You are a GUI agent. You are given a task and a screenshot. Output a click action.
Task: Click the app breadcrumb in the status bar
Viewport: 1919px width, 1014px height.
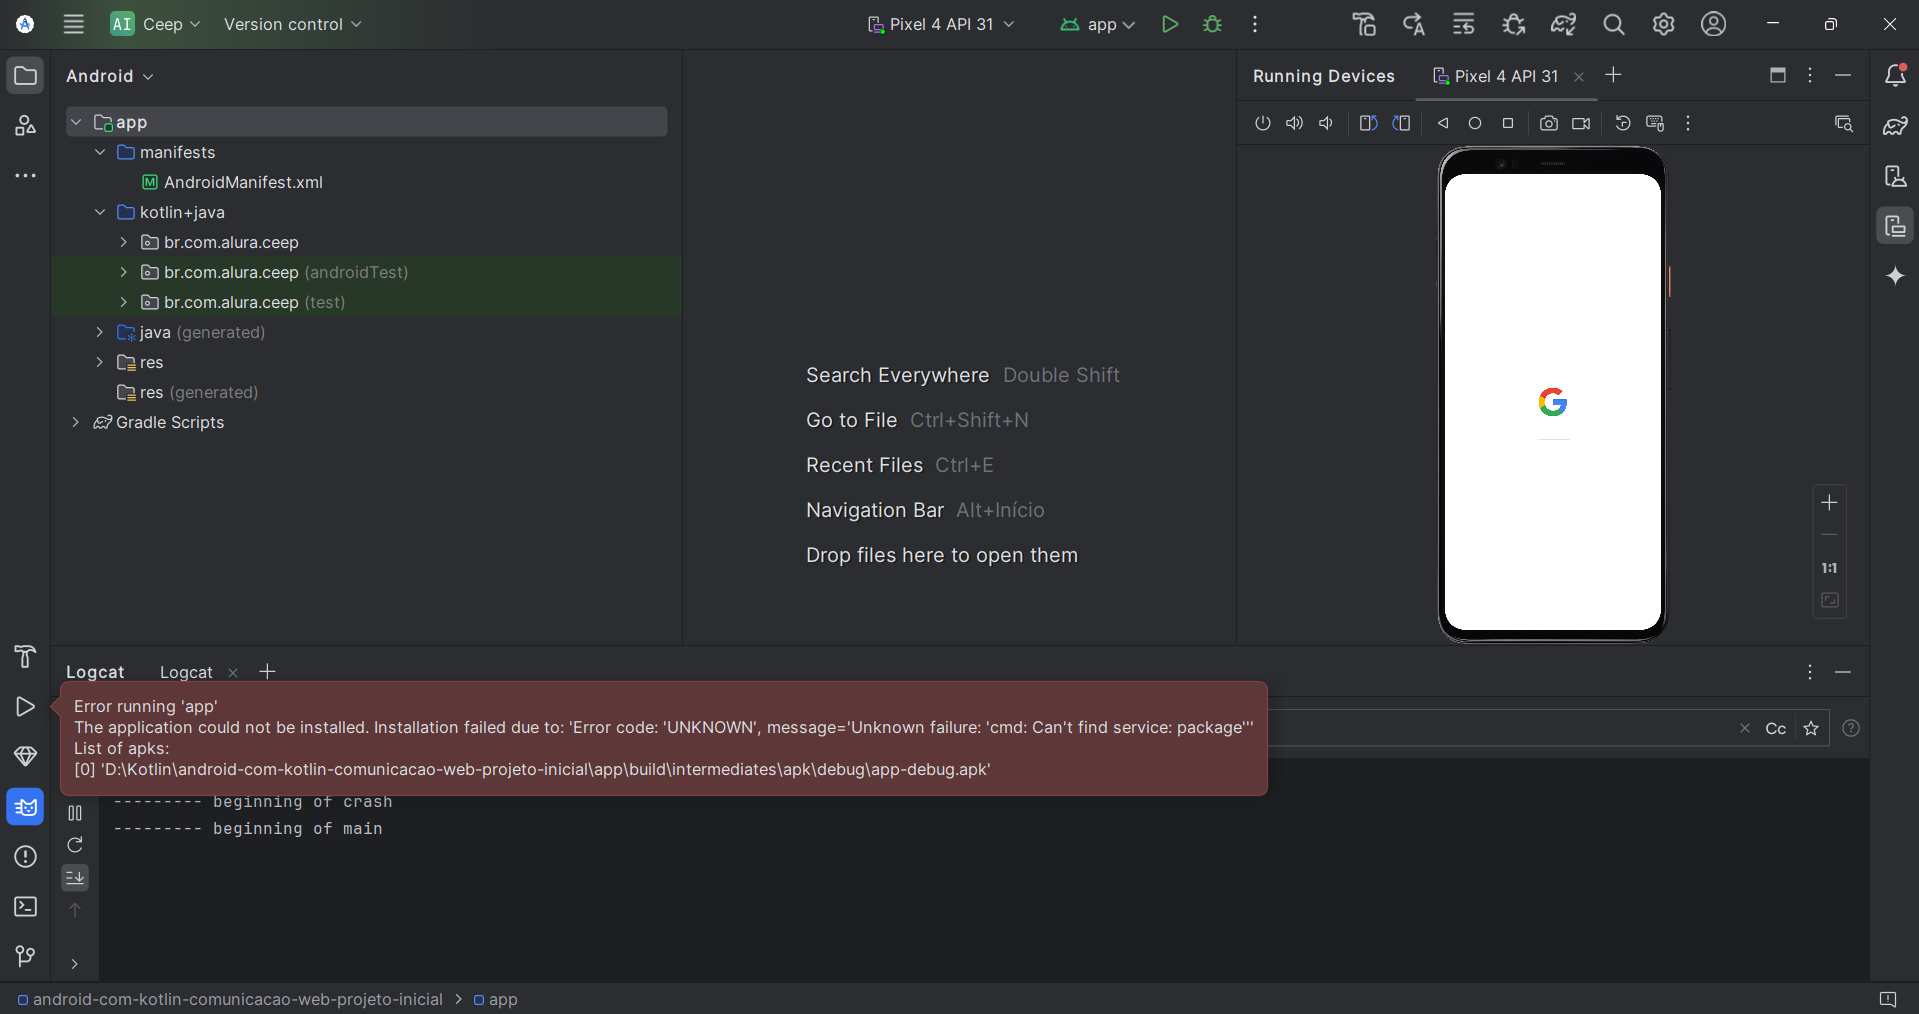click(x=495, y=999)
